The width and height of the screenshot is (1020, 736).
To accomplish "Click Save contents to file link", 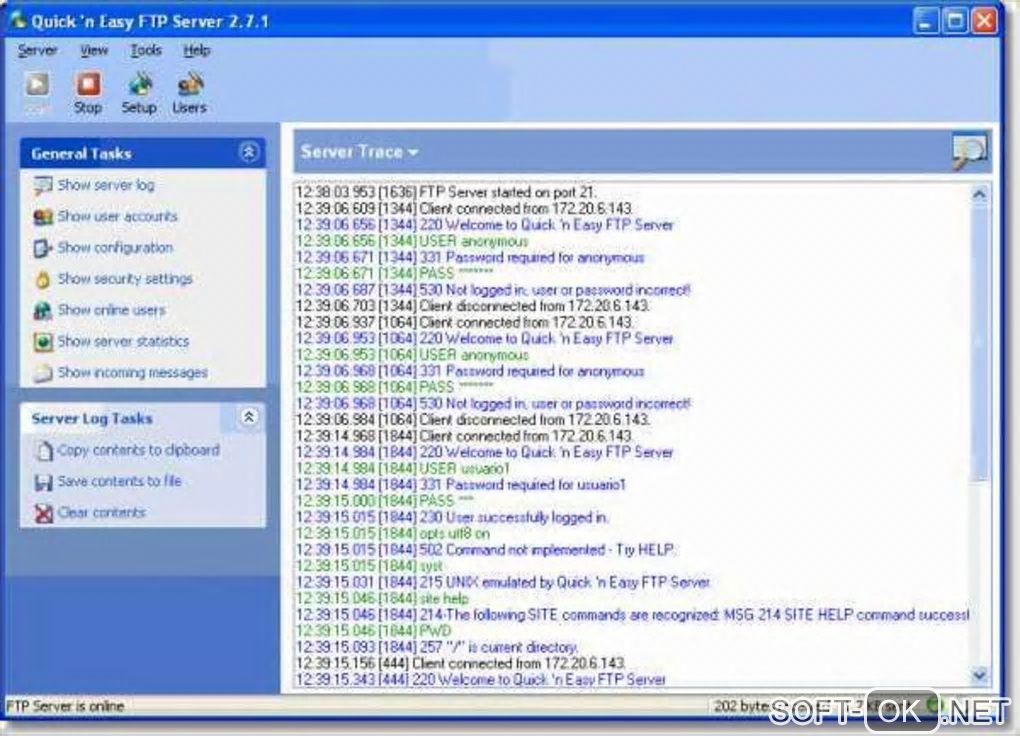I will 119,481.
